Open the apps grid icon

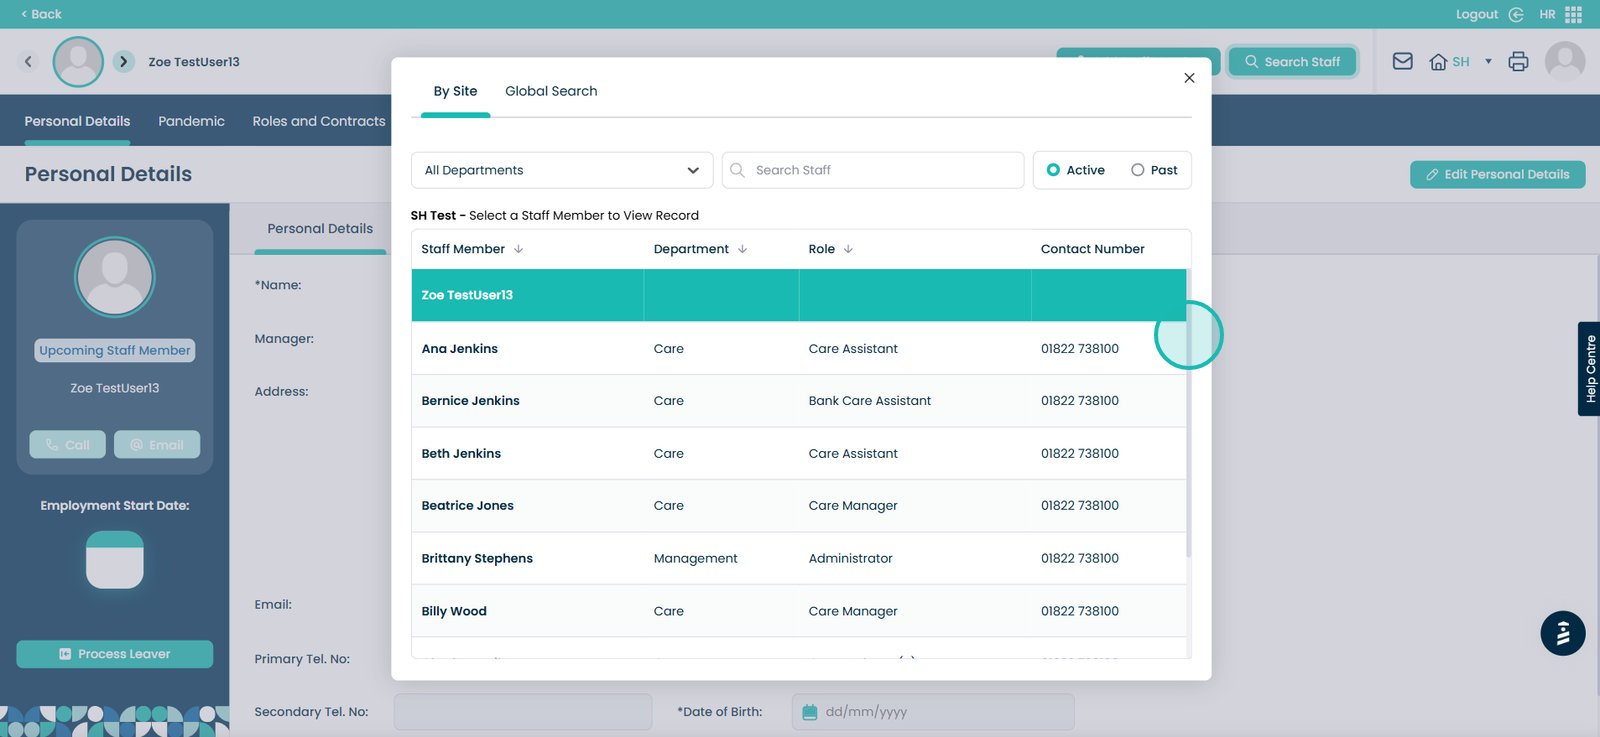coord(1573,14)
